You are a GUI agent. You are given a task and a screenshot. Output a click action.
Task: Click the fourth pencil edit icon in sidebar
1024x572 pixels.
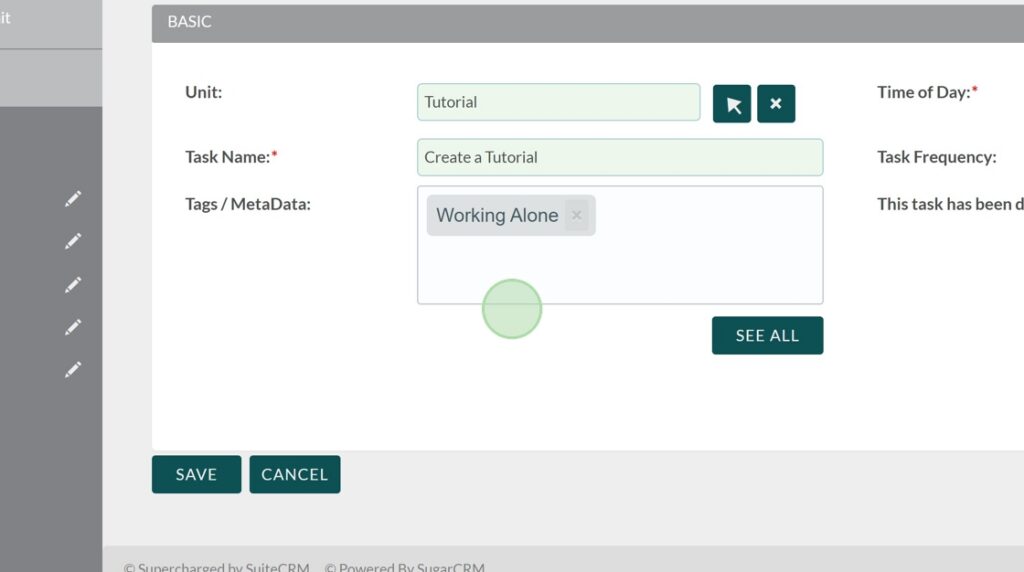point(73,327)
